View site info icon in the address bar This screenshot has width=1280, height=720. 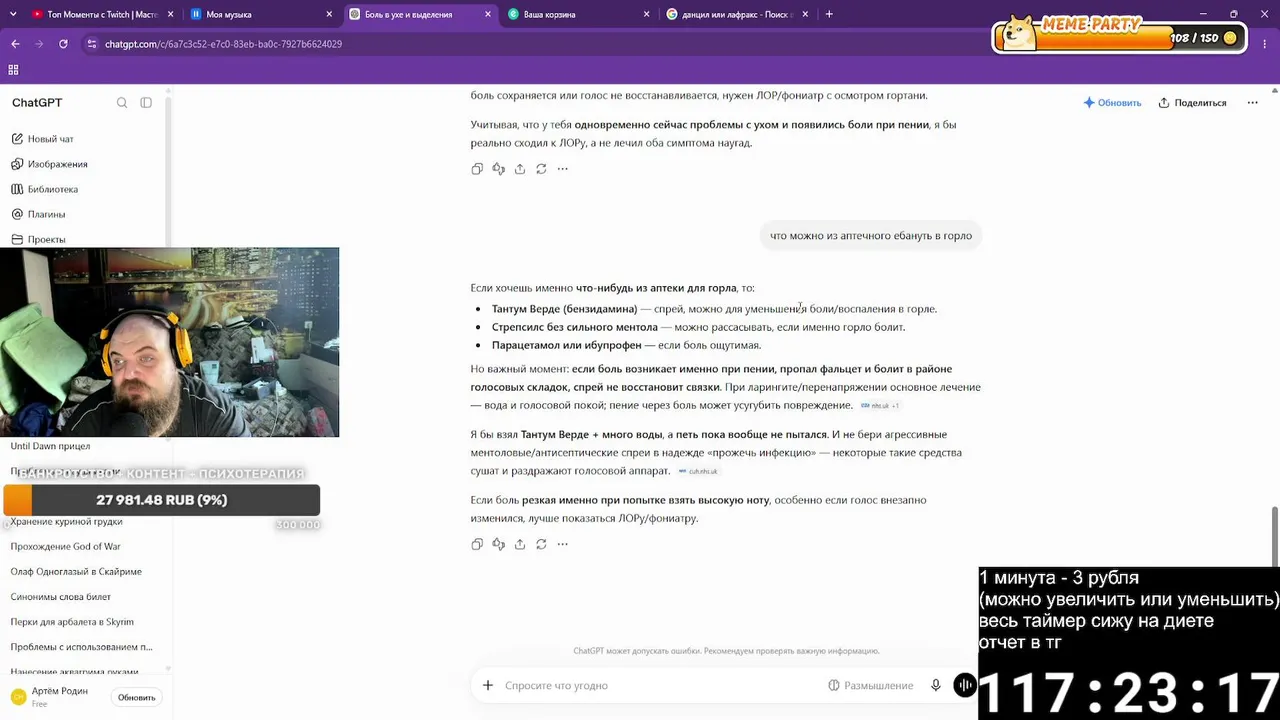click(x=91, y=44)
